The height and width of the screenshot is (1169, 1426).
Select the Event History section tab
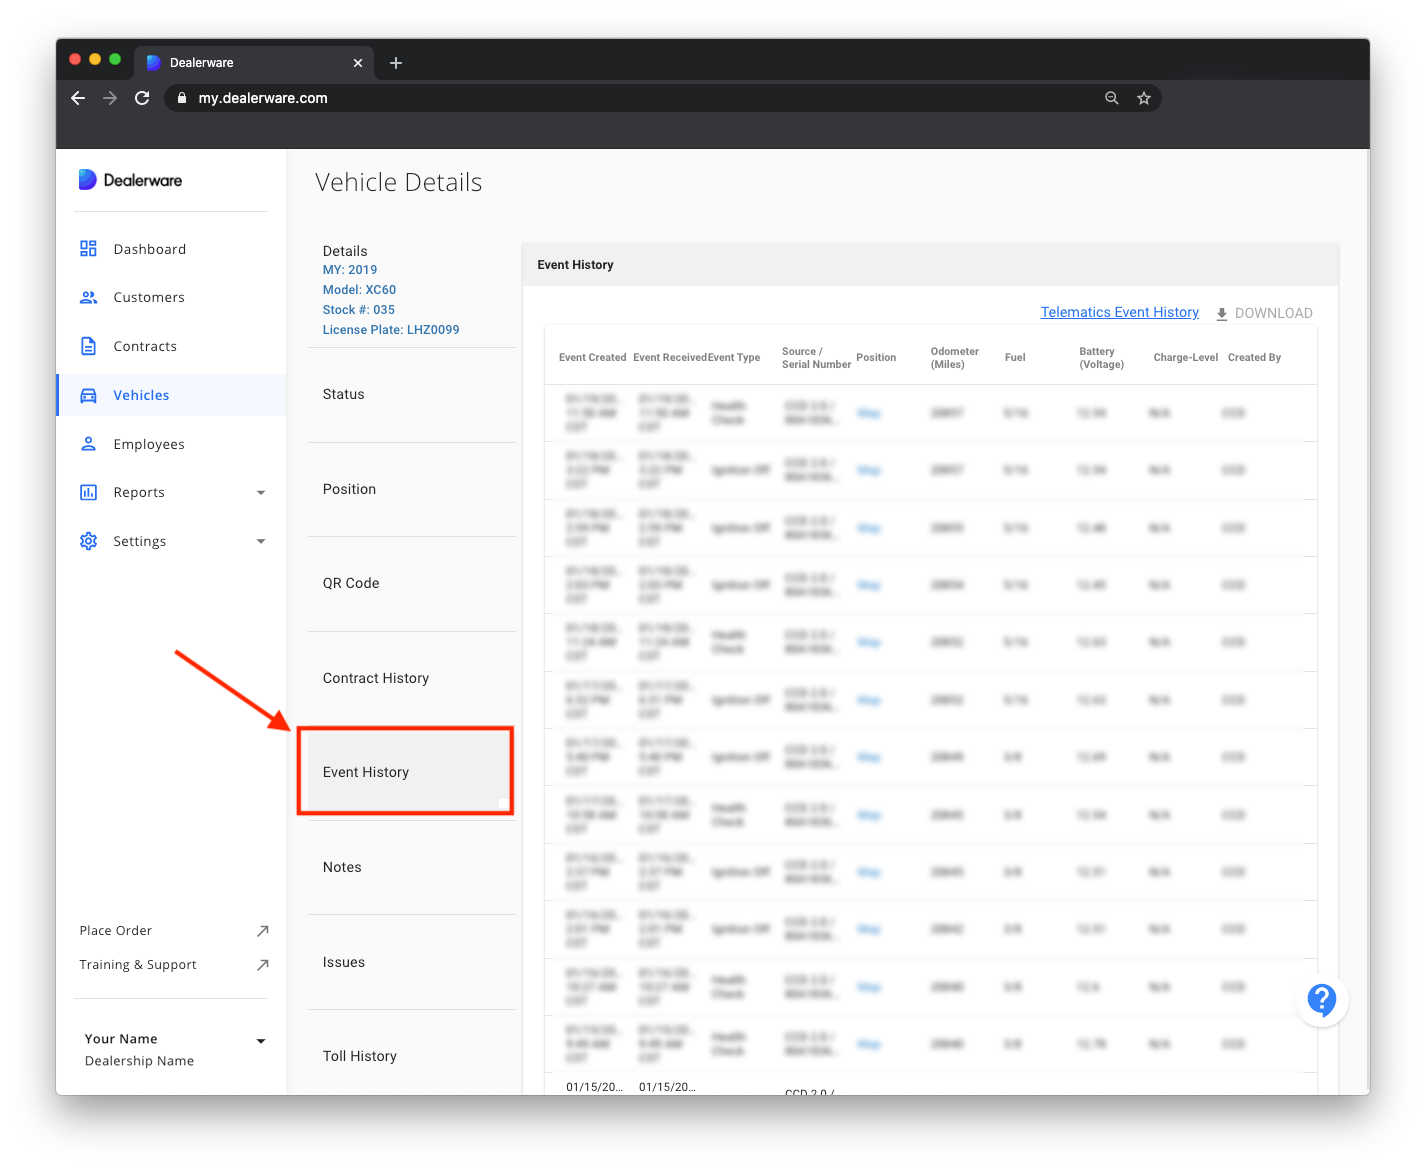click(x=408, y=772)
